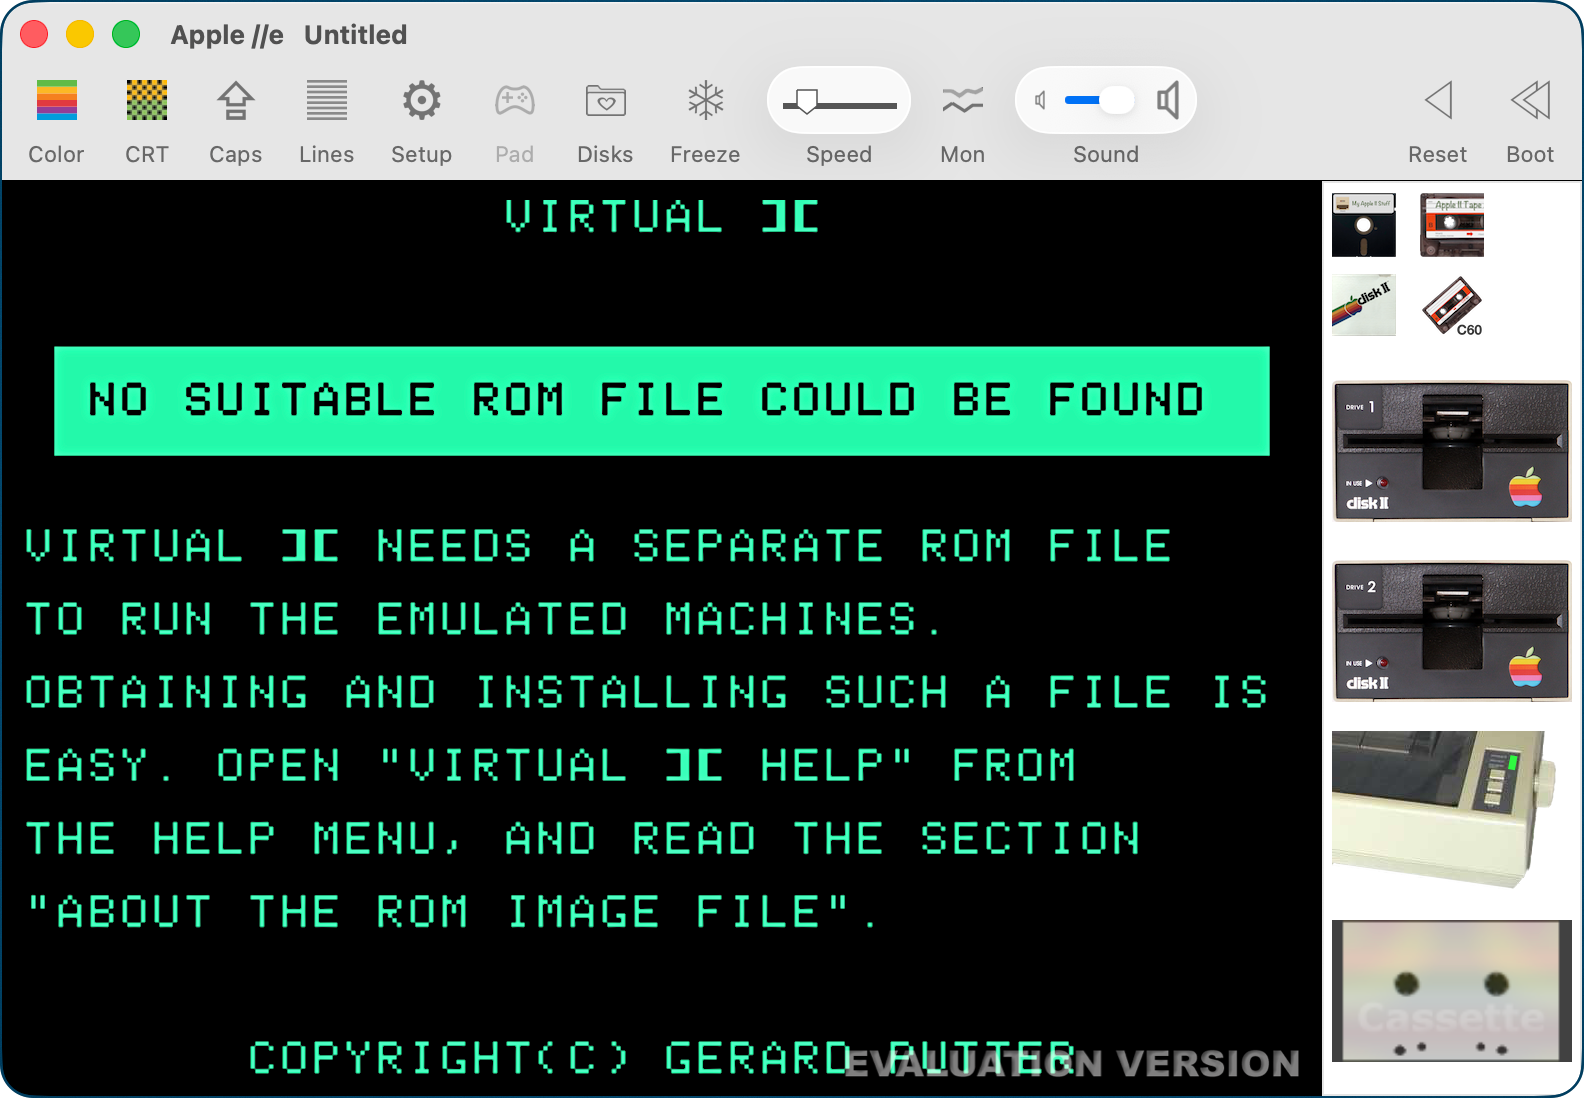This screenshot has height=1098, width=1584.
Task: Adjust the Sound volume slider
Action: pos(1099,100)
